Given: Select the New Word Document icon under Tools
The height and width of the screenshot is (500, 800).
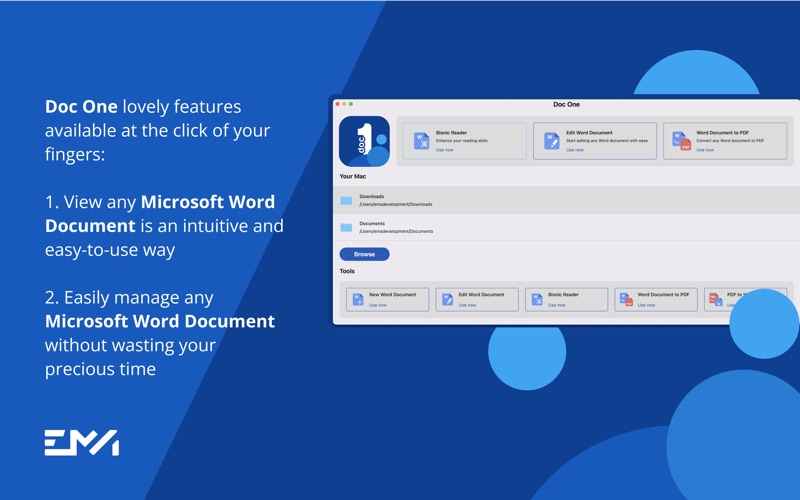Looking at the screenshot, I should click(358, 299).
